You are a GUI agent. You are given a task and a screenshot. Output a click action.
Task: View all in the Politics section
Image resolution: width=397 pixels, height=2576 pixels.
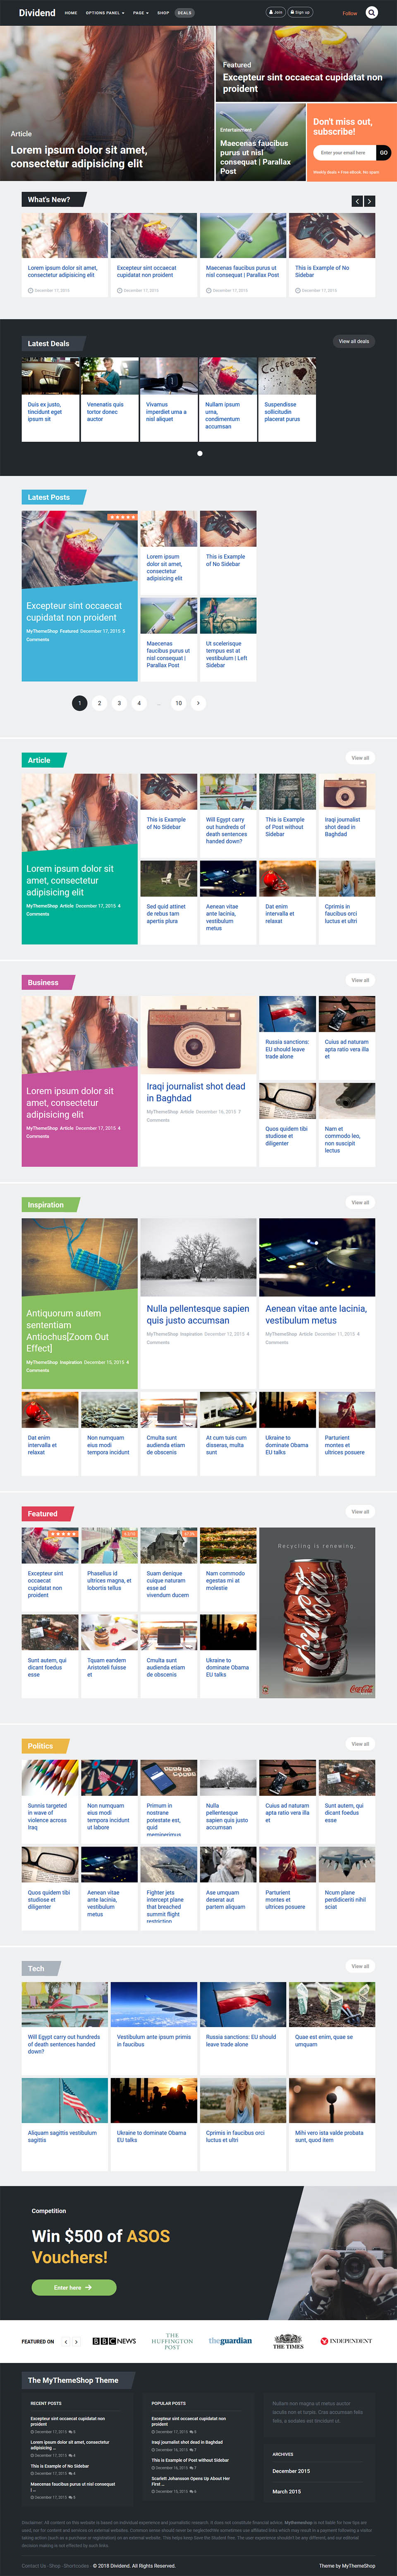[360, 1744]
